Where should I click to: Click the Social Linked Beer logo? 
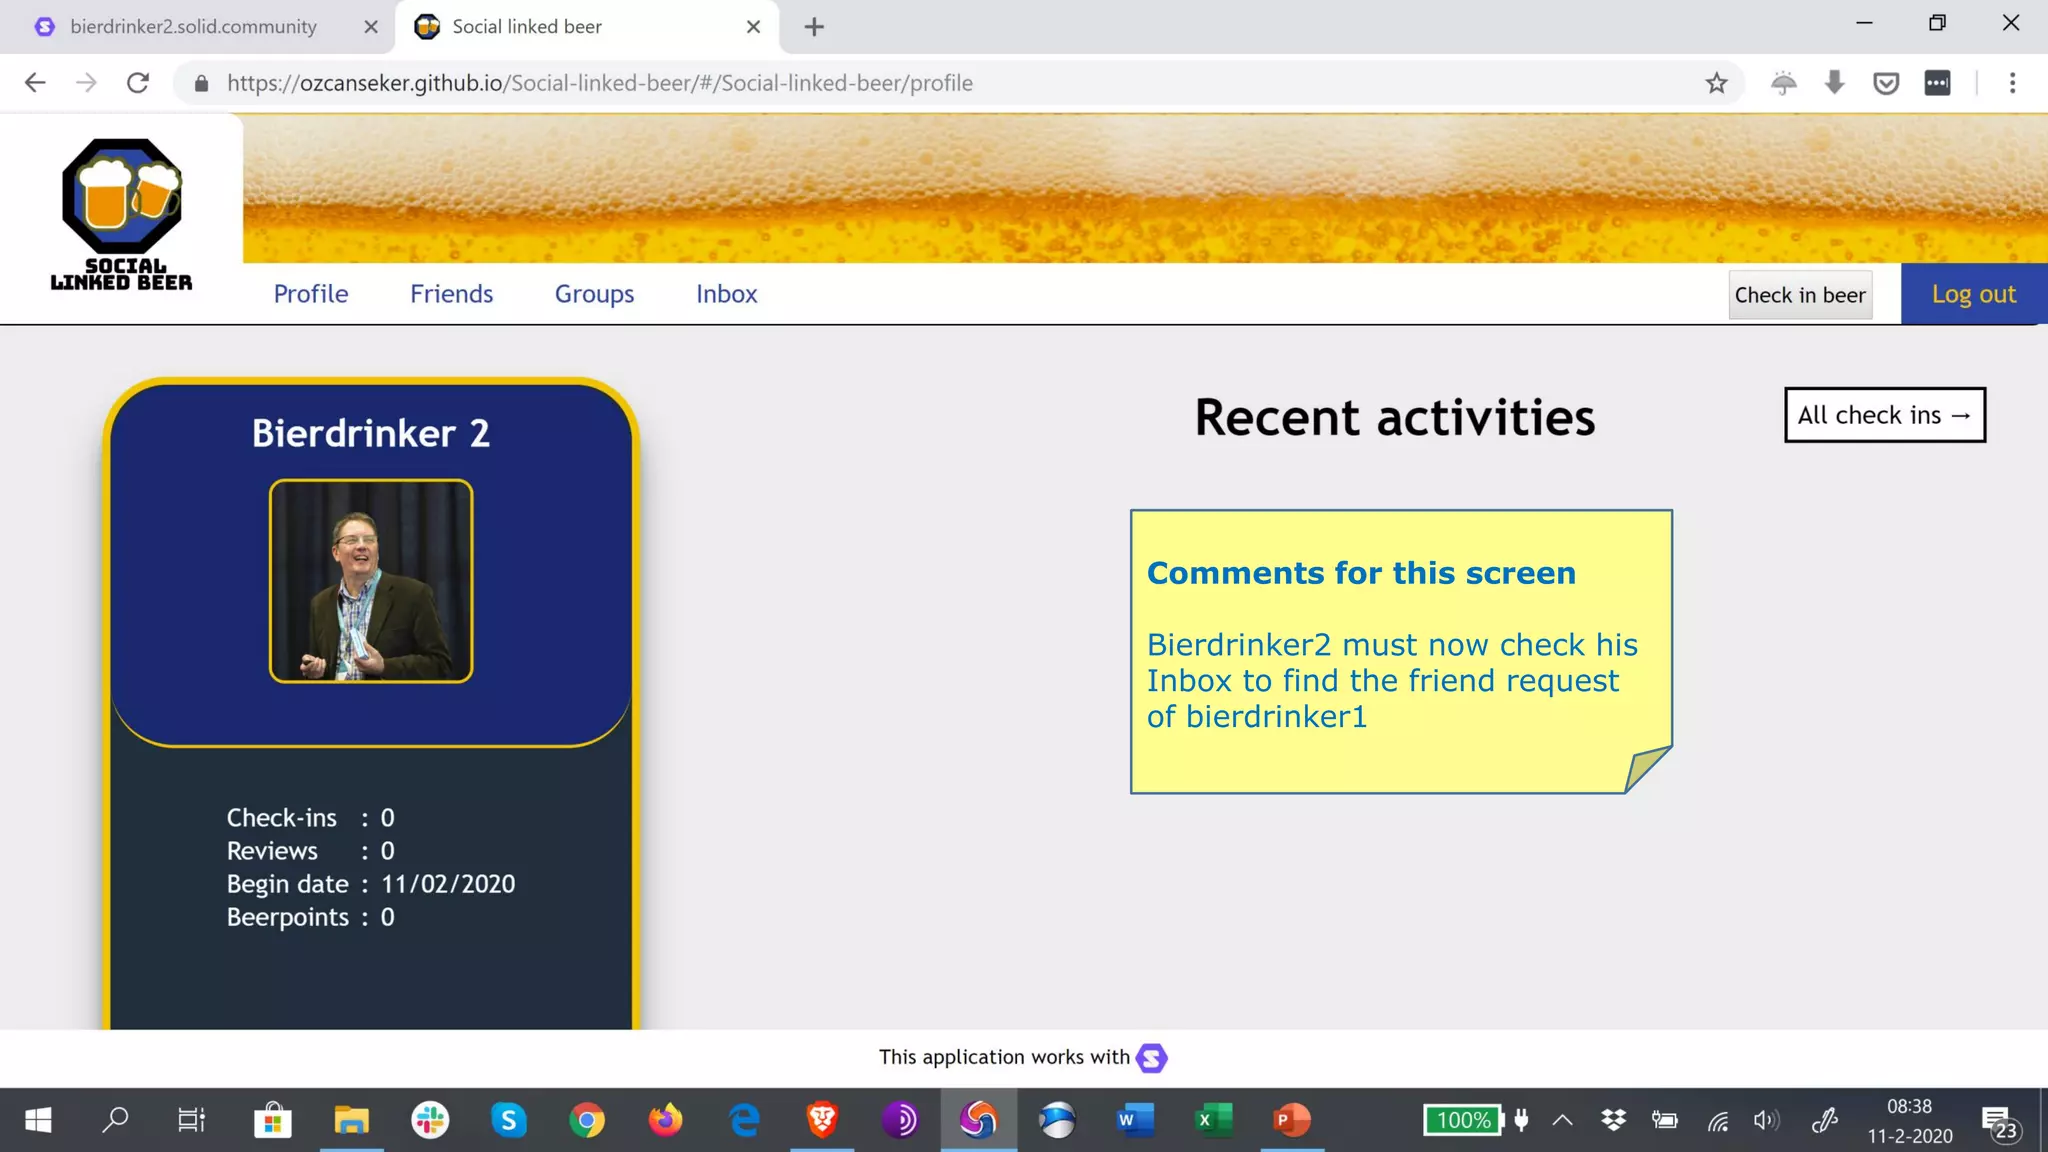tap(121, 215)
